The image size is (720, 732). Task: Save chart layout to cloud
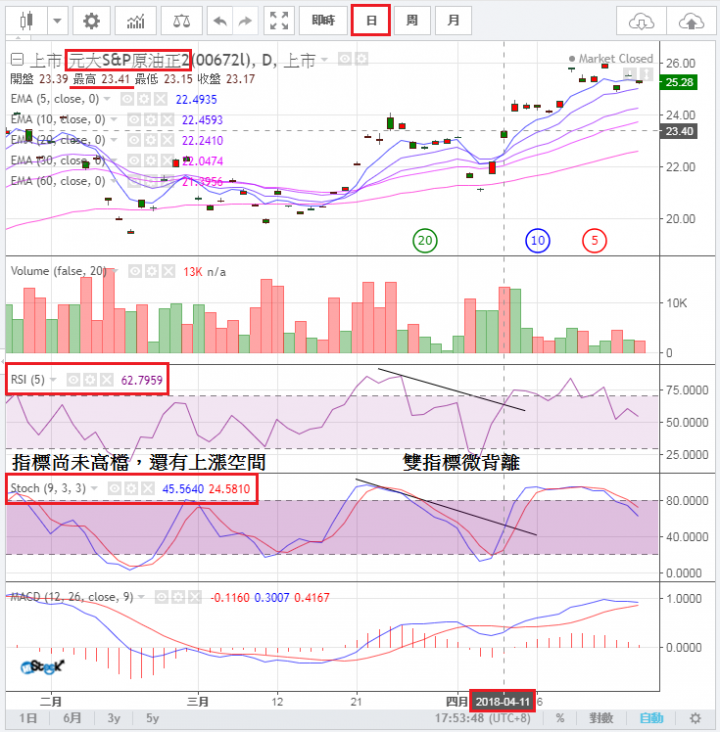(x=691, y=21)
